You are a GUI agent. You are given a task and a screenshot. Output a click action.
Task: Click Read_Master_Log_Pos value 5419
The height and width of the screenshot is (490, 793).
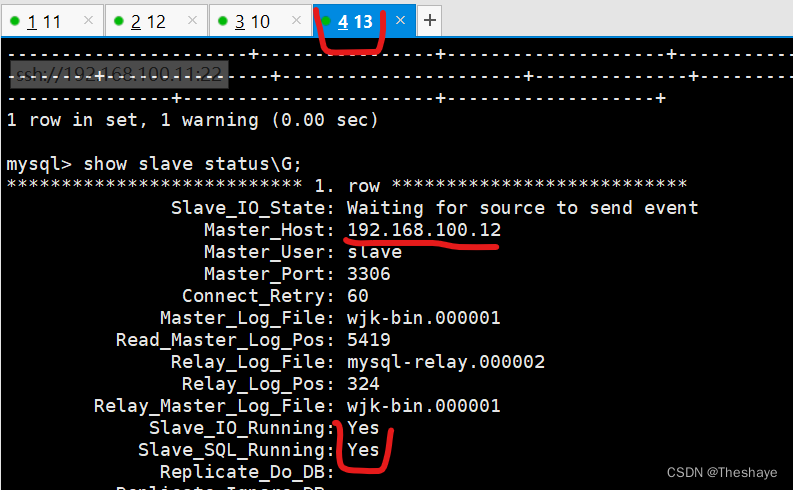tap(369, 340)
